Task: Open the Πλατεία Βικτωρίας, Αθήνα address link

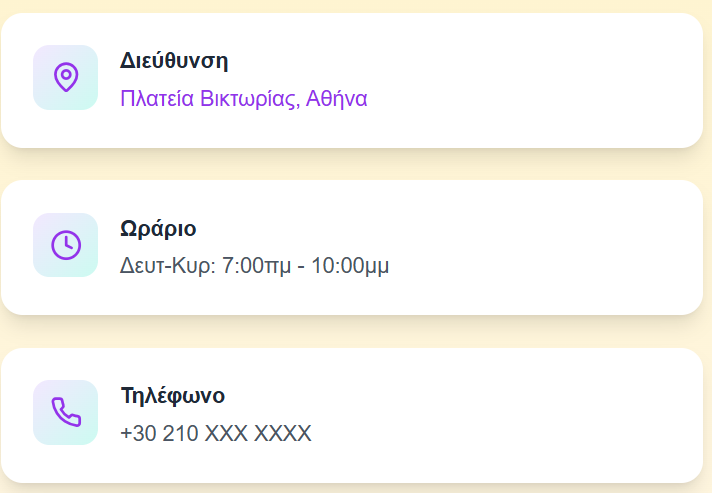Action: [243, 99]
